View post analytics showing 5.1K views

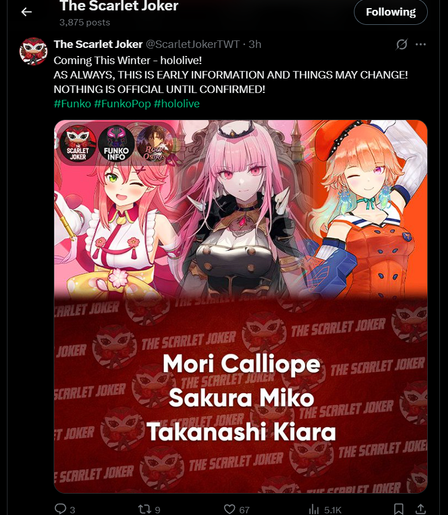[x=325, y=509]
